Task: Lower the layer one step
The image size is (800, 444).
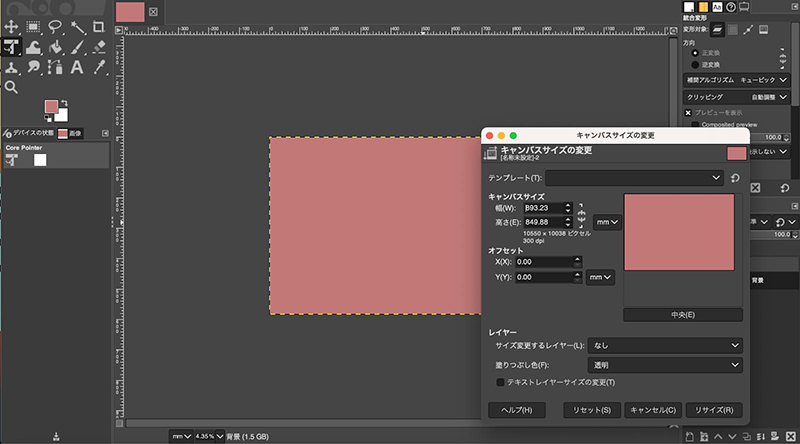Action: point(732,436)
